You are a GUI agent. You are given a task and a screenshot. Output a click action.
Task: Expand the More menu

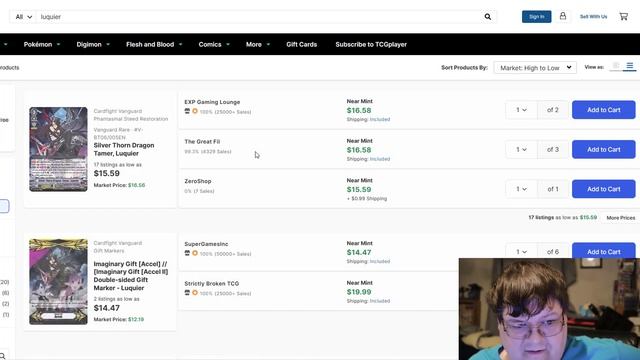coord(258,44)
